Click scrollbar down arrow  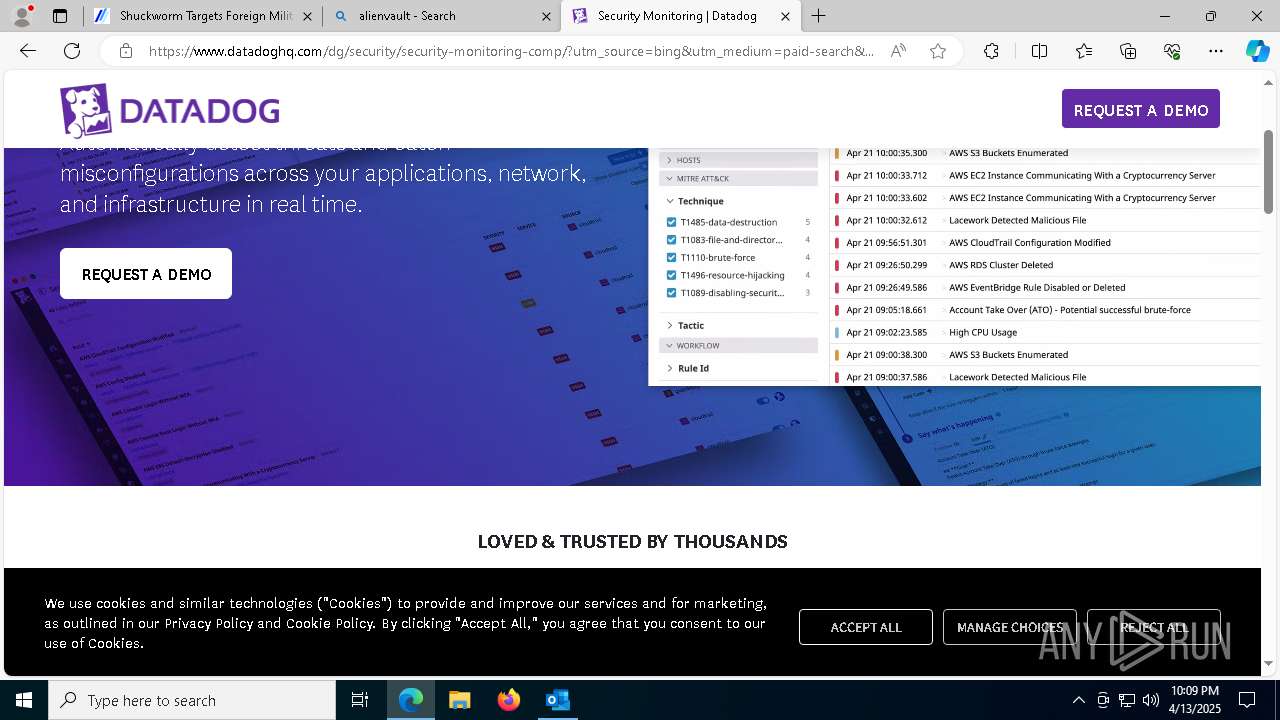(x=1269, y=663)
